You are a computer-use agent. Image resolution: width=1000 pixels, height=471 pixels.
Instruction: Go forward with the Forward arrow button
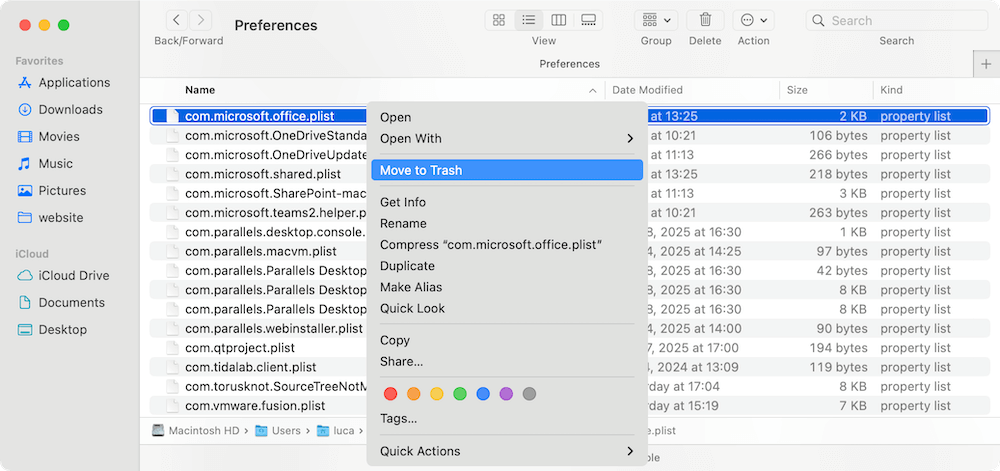pos(201,20)
